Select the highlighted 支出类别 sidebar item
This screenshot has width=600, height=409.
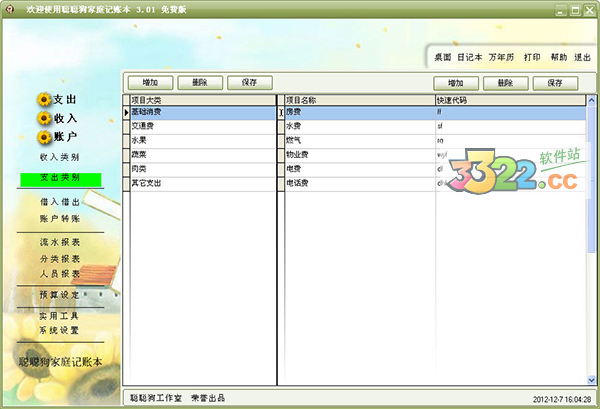click(x=60, y=179)
